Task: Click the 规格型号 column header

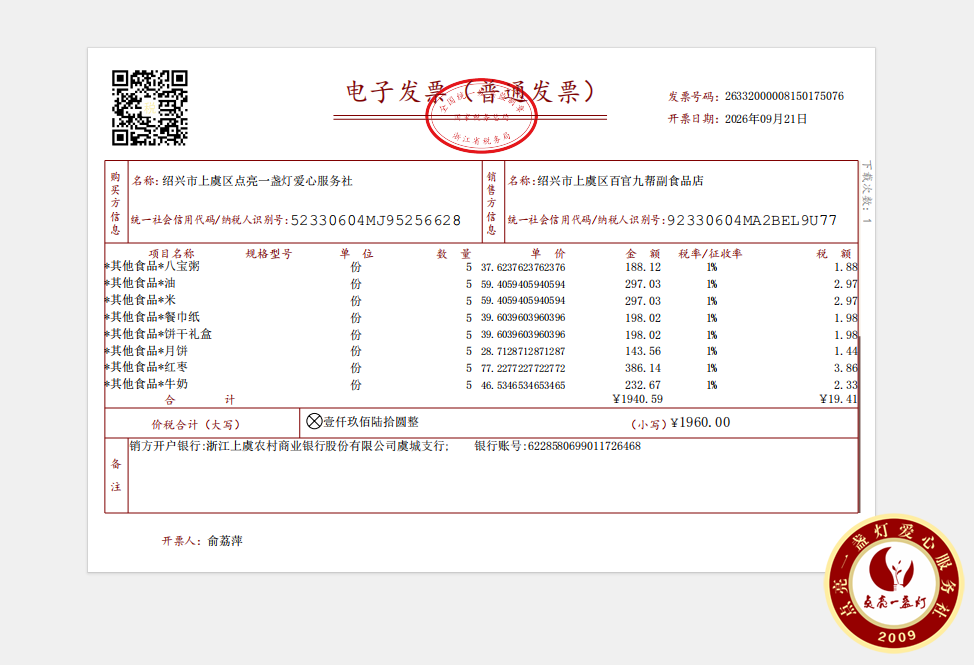Action: pos(268,253)
